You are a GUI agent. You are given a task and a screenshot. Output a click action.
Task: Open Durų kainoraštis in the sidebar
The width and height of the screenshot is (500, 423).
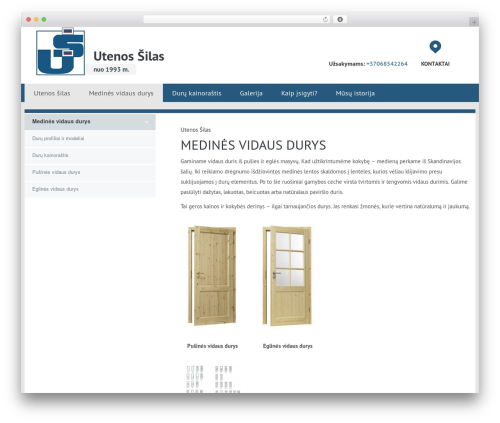[90, 155]
